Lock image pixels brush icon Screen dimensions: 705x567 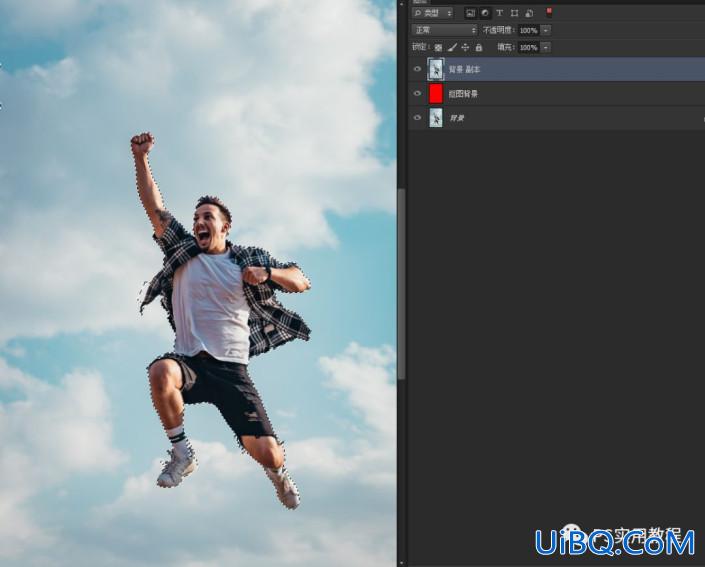point(452,47)
